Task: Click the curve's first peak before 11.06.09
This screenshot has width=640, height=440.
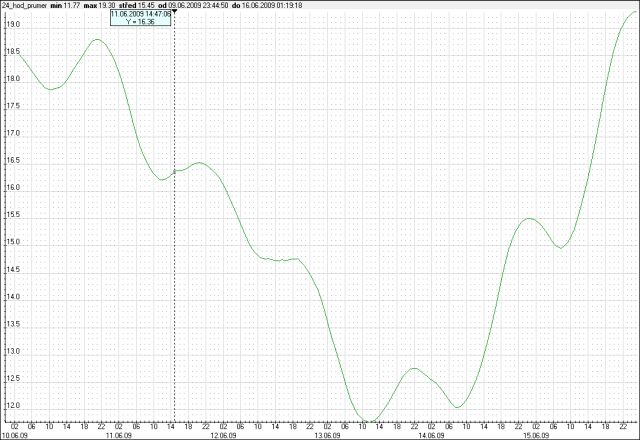Action: 97,40
